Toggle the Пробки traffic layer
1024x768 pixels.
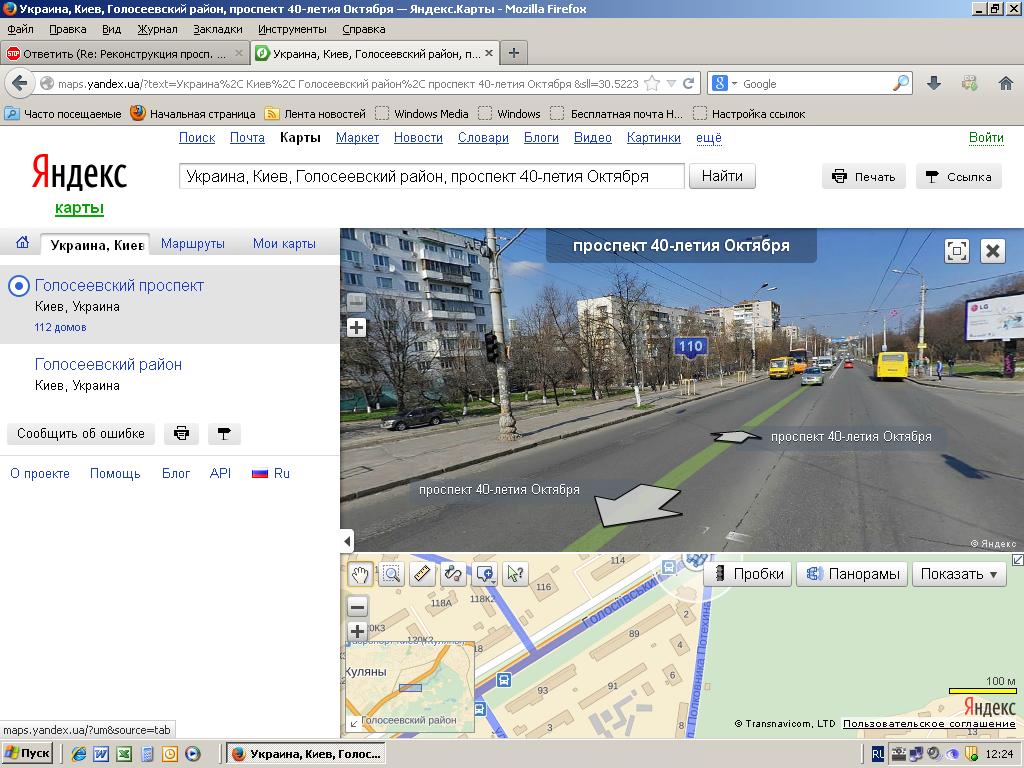pos(748,574)
